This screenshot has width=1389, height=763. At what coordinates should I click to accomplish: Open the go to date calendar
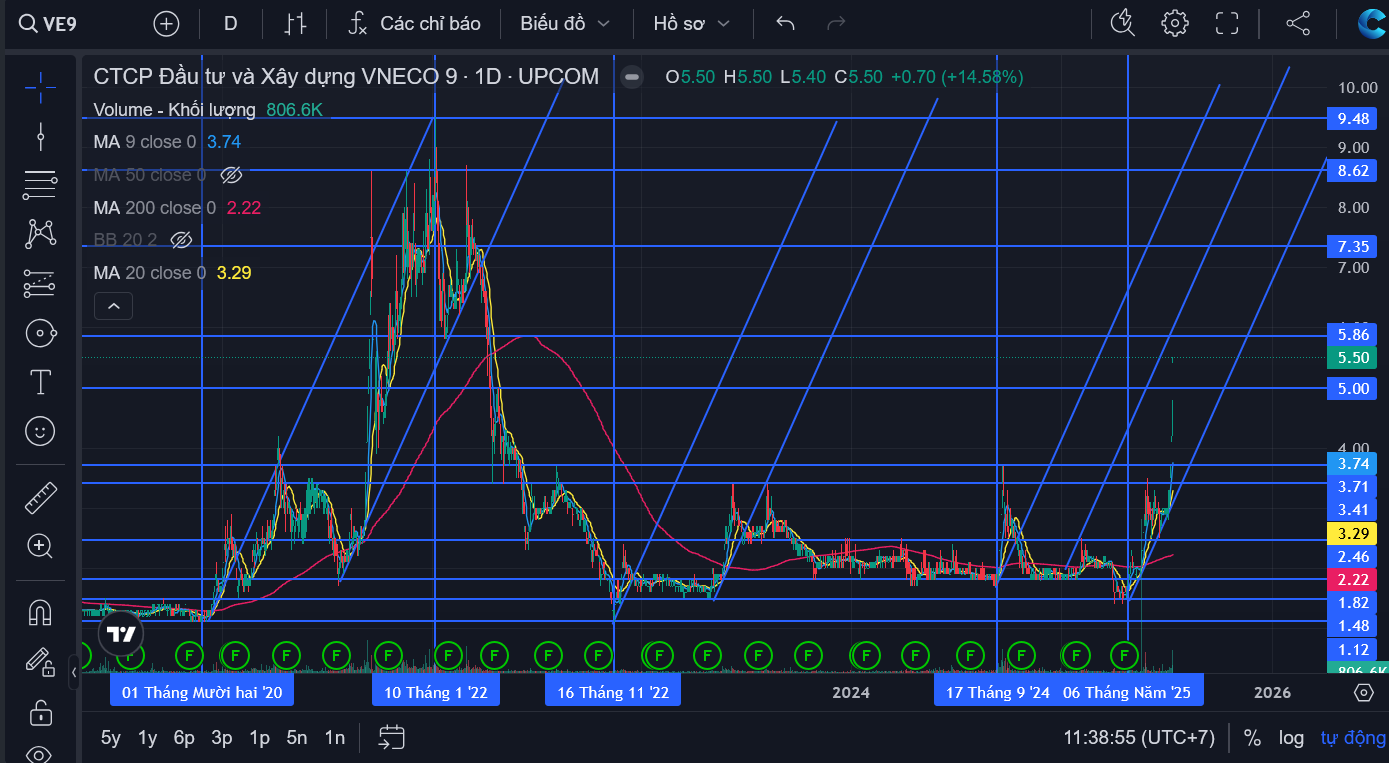(391, 738)
